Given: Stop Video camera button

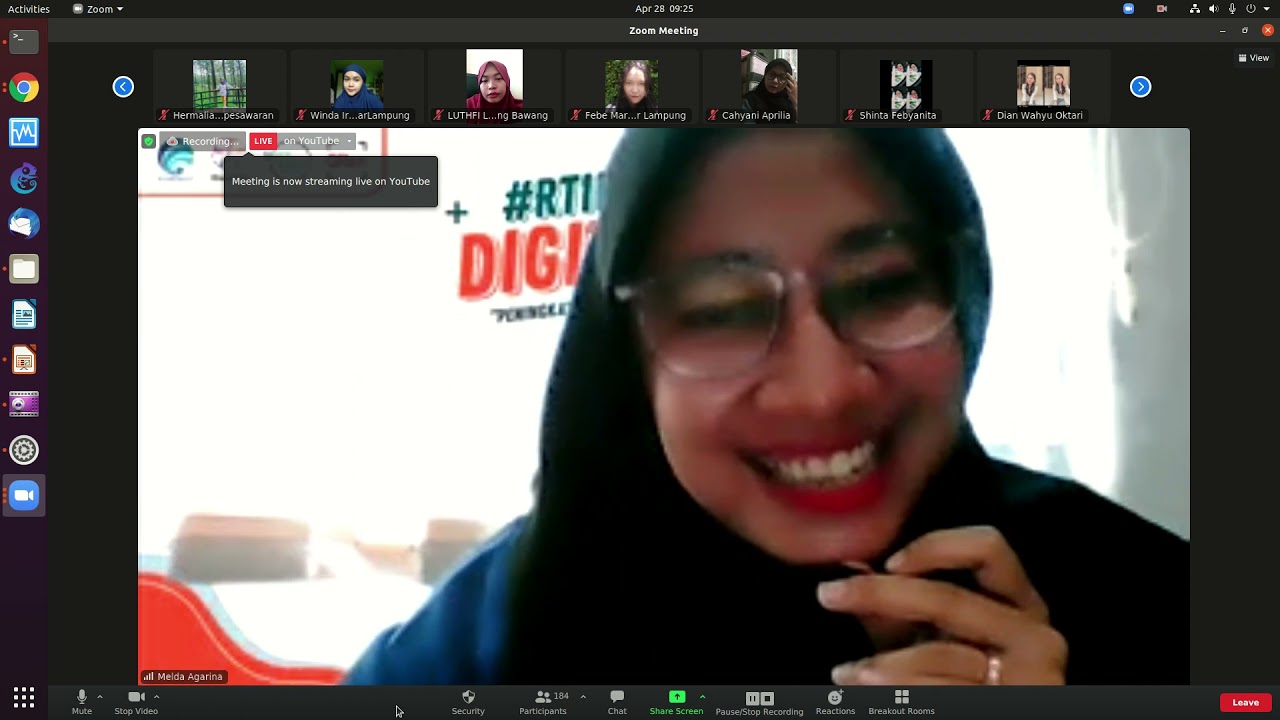Looking at the screenshot, I should pos(136,702).
